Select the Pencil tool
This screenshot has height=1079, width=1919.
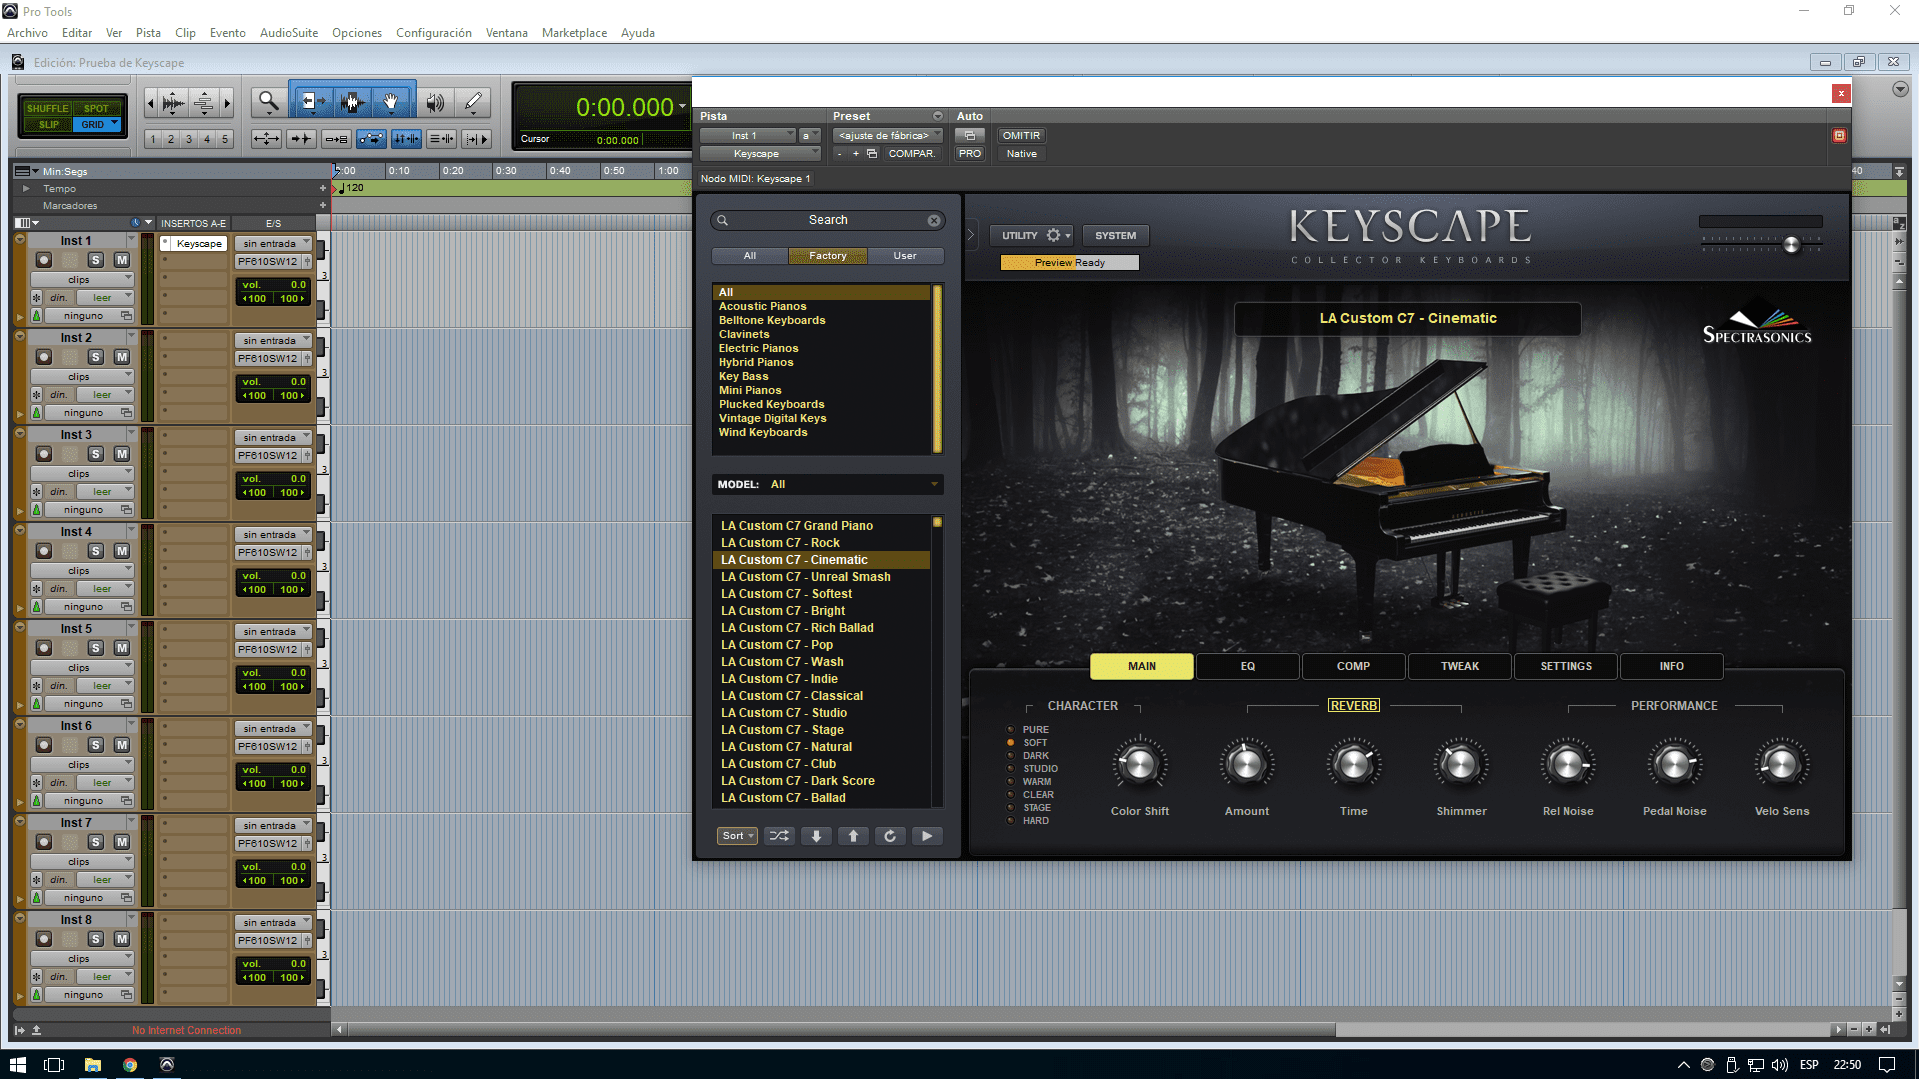pos(473,101)
